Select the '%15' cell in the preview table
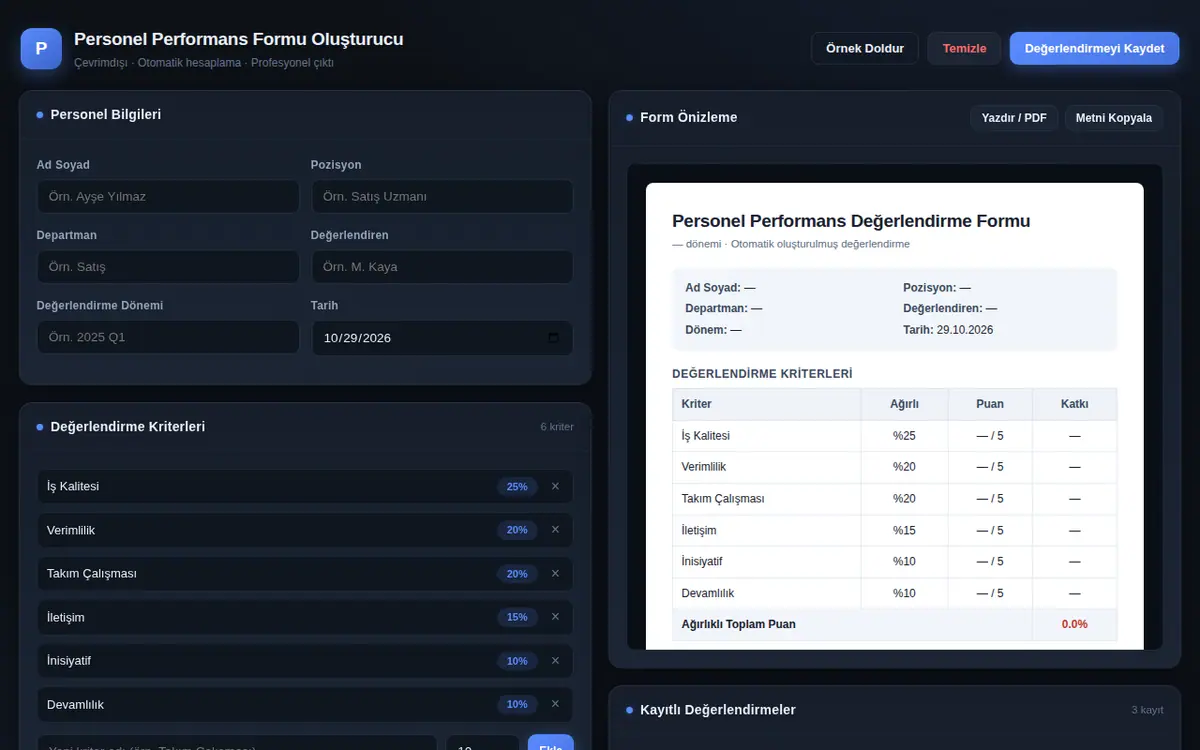 (905, 530)
